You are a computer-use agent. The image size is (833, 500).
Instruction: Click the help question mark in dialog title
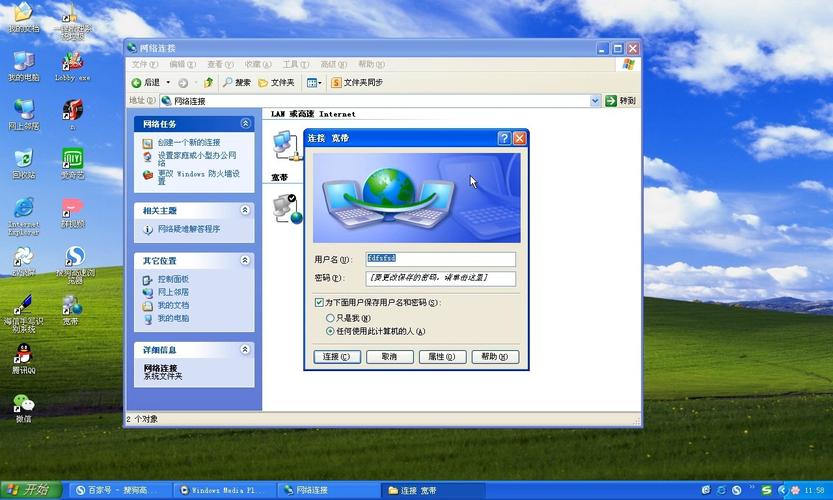pyautogui.click(x=504, y=138)
